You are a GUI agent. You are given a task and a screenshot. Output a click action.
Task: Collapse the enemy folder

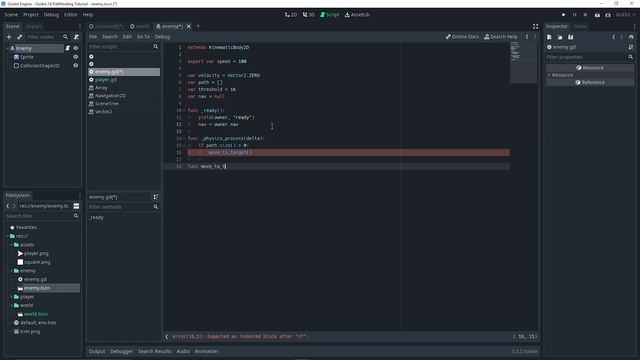(12, 271)
